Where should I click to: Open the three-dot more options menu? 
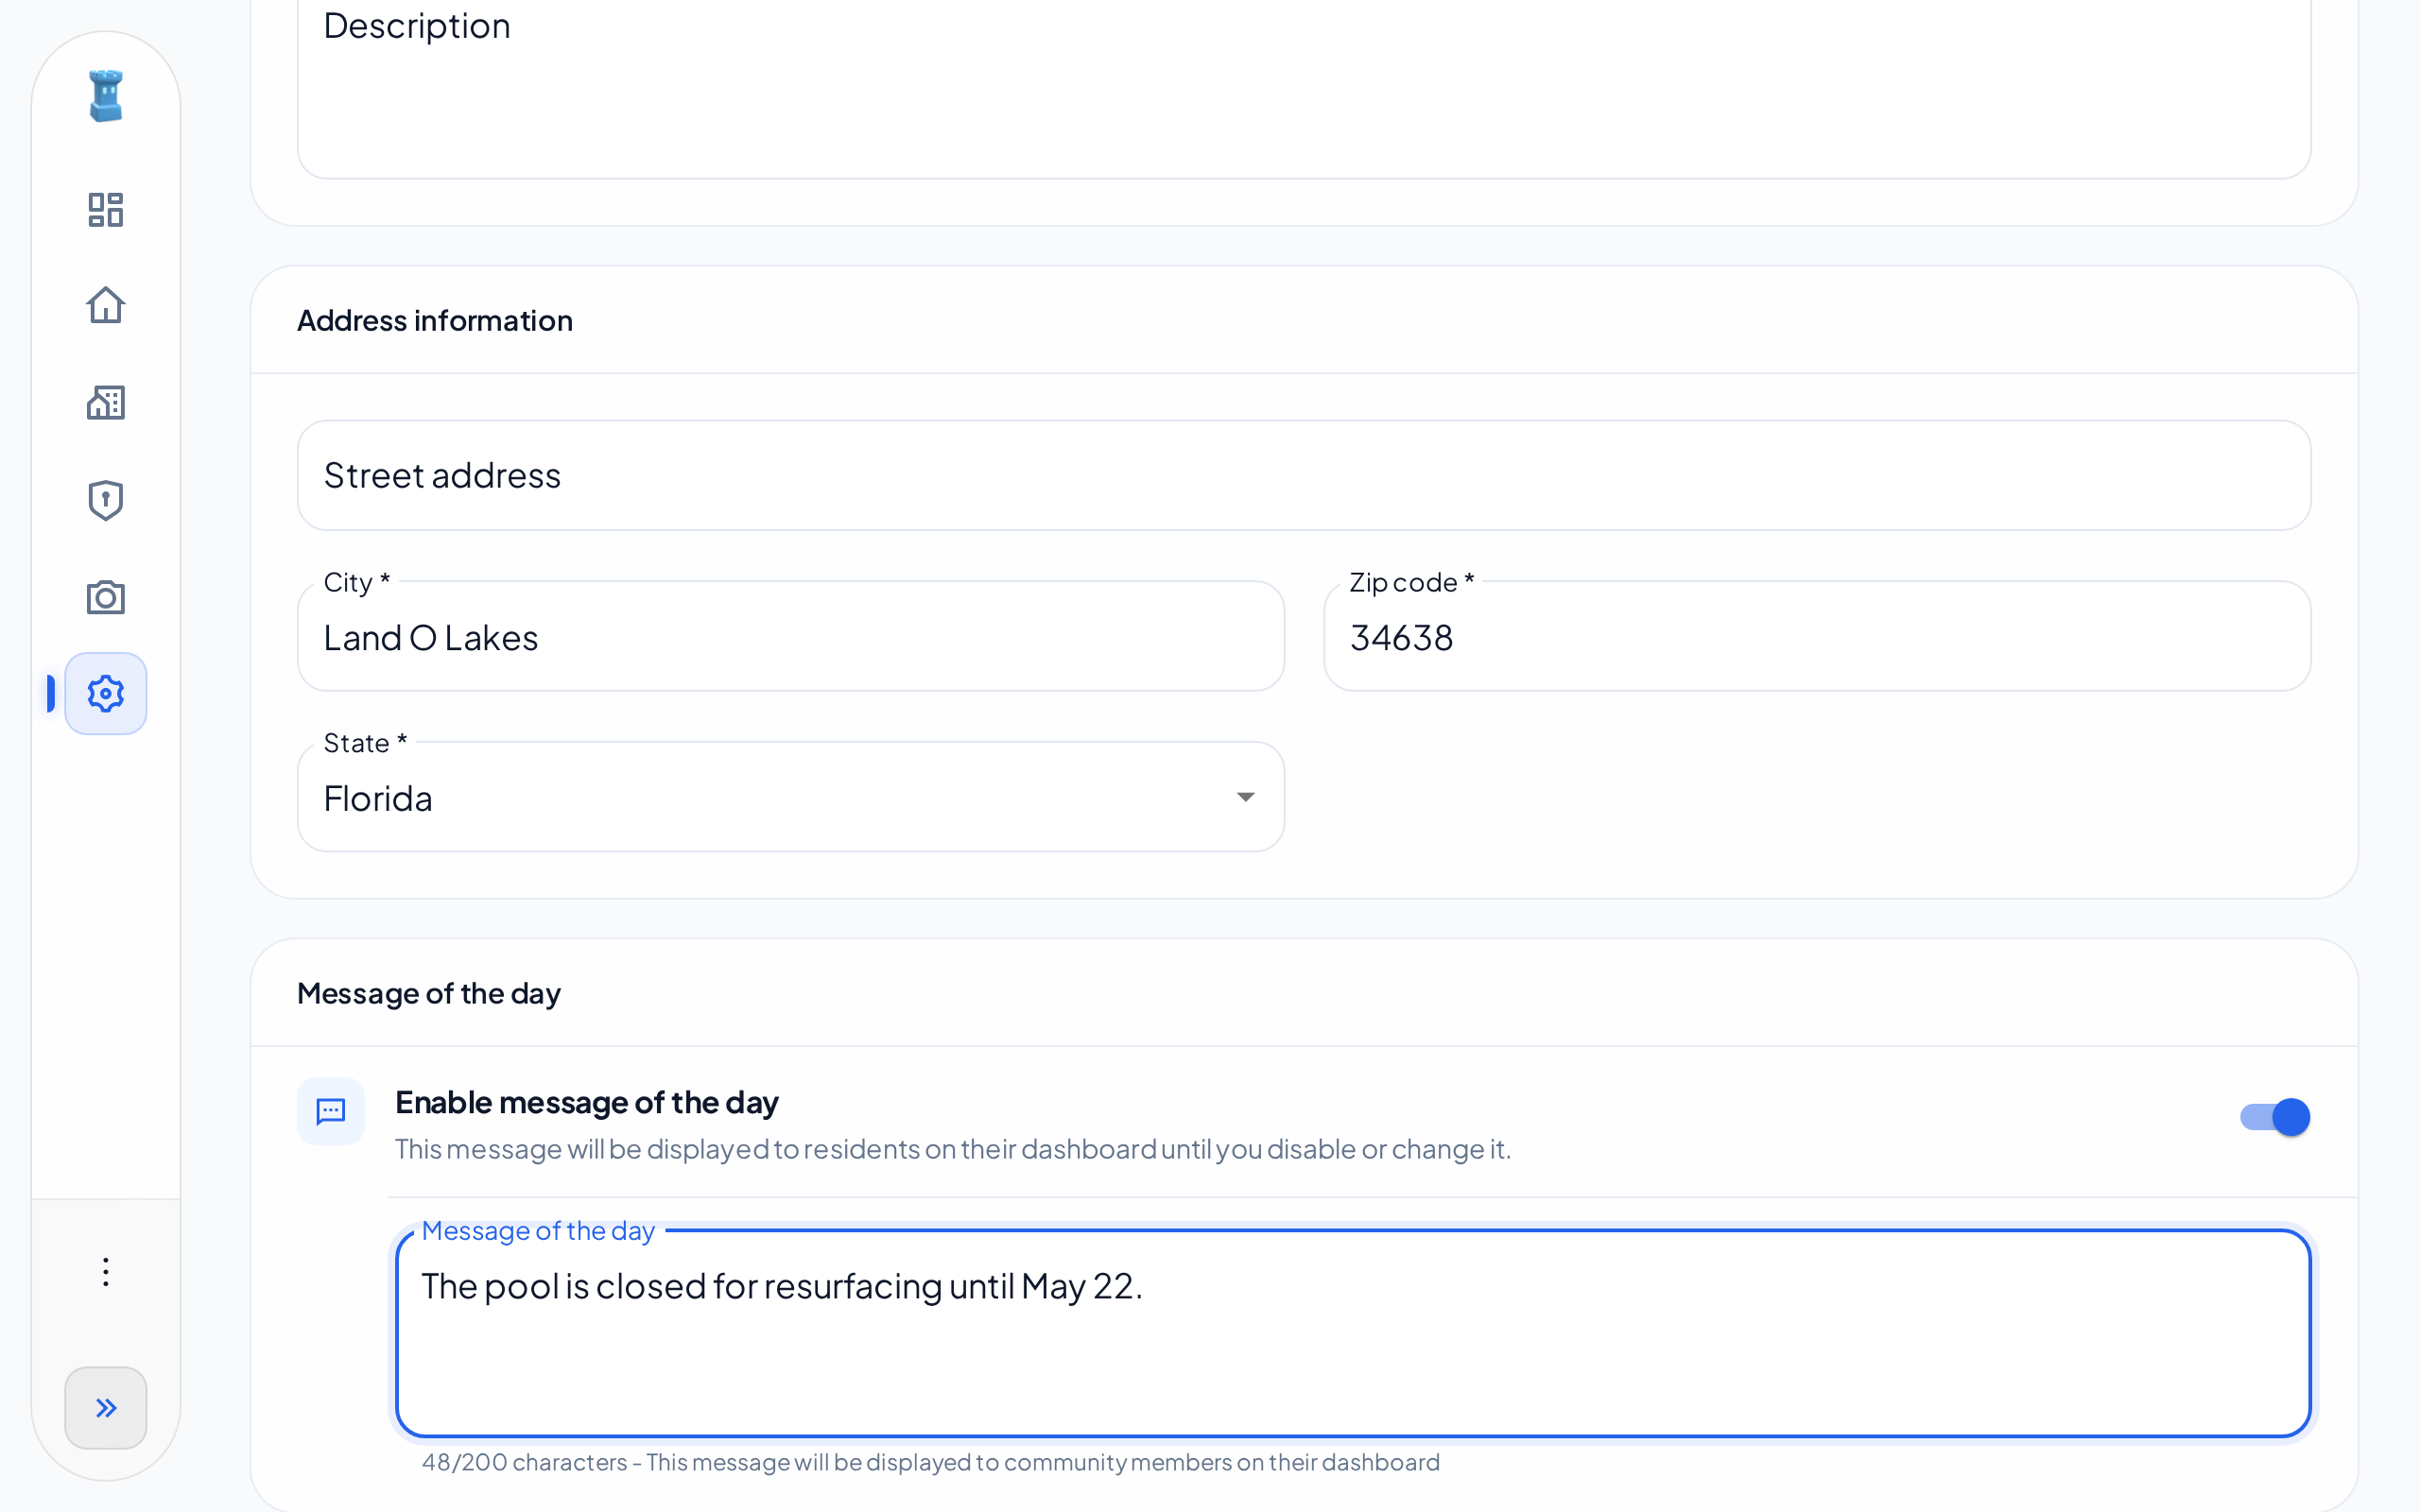(105, 1272)
